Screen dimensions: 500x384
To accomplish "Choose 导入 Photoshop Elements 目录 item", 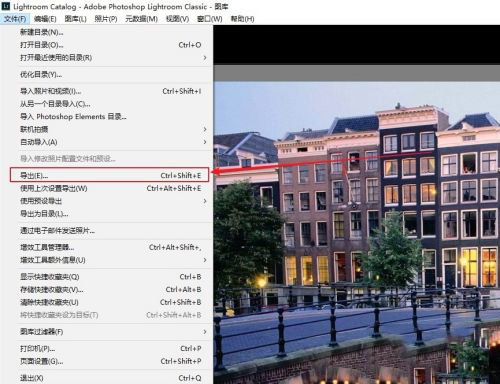I will point(107,117).
